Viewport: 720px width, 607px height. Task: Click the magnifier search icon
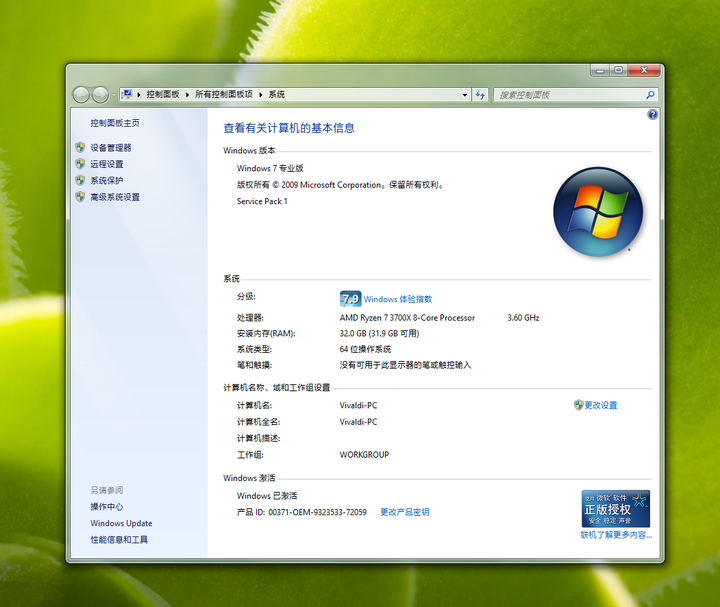tap(650, 95)
